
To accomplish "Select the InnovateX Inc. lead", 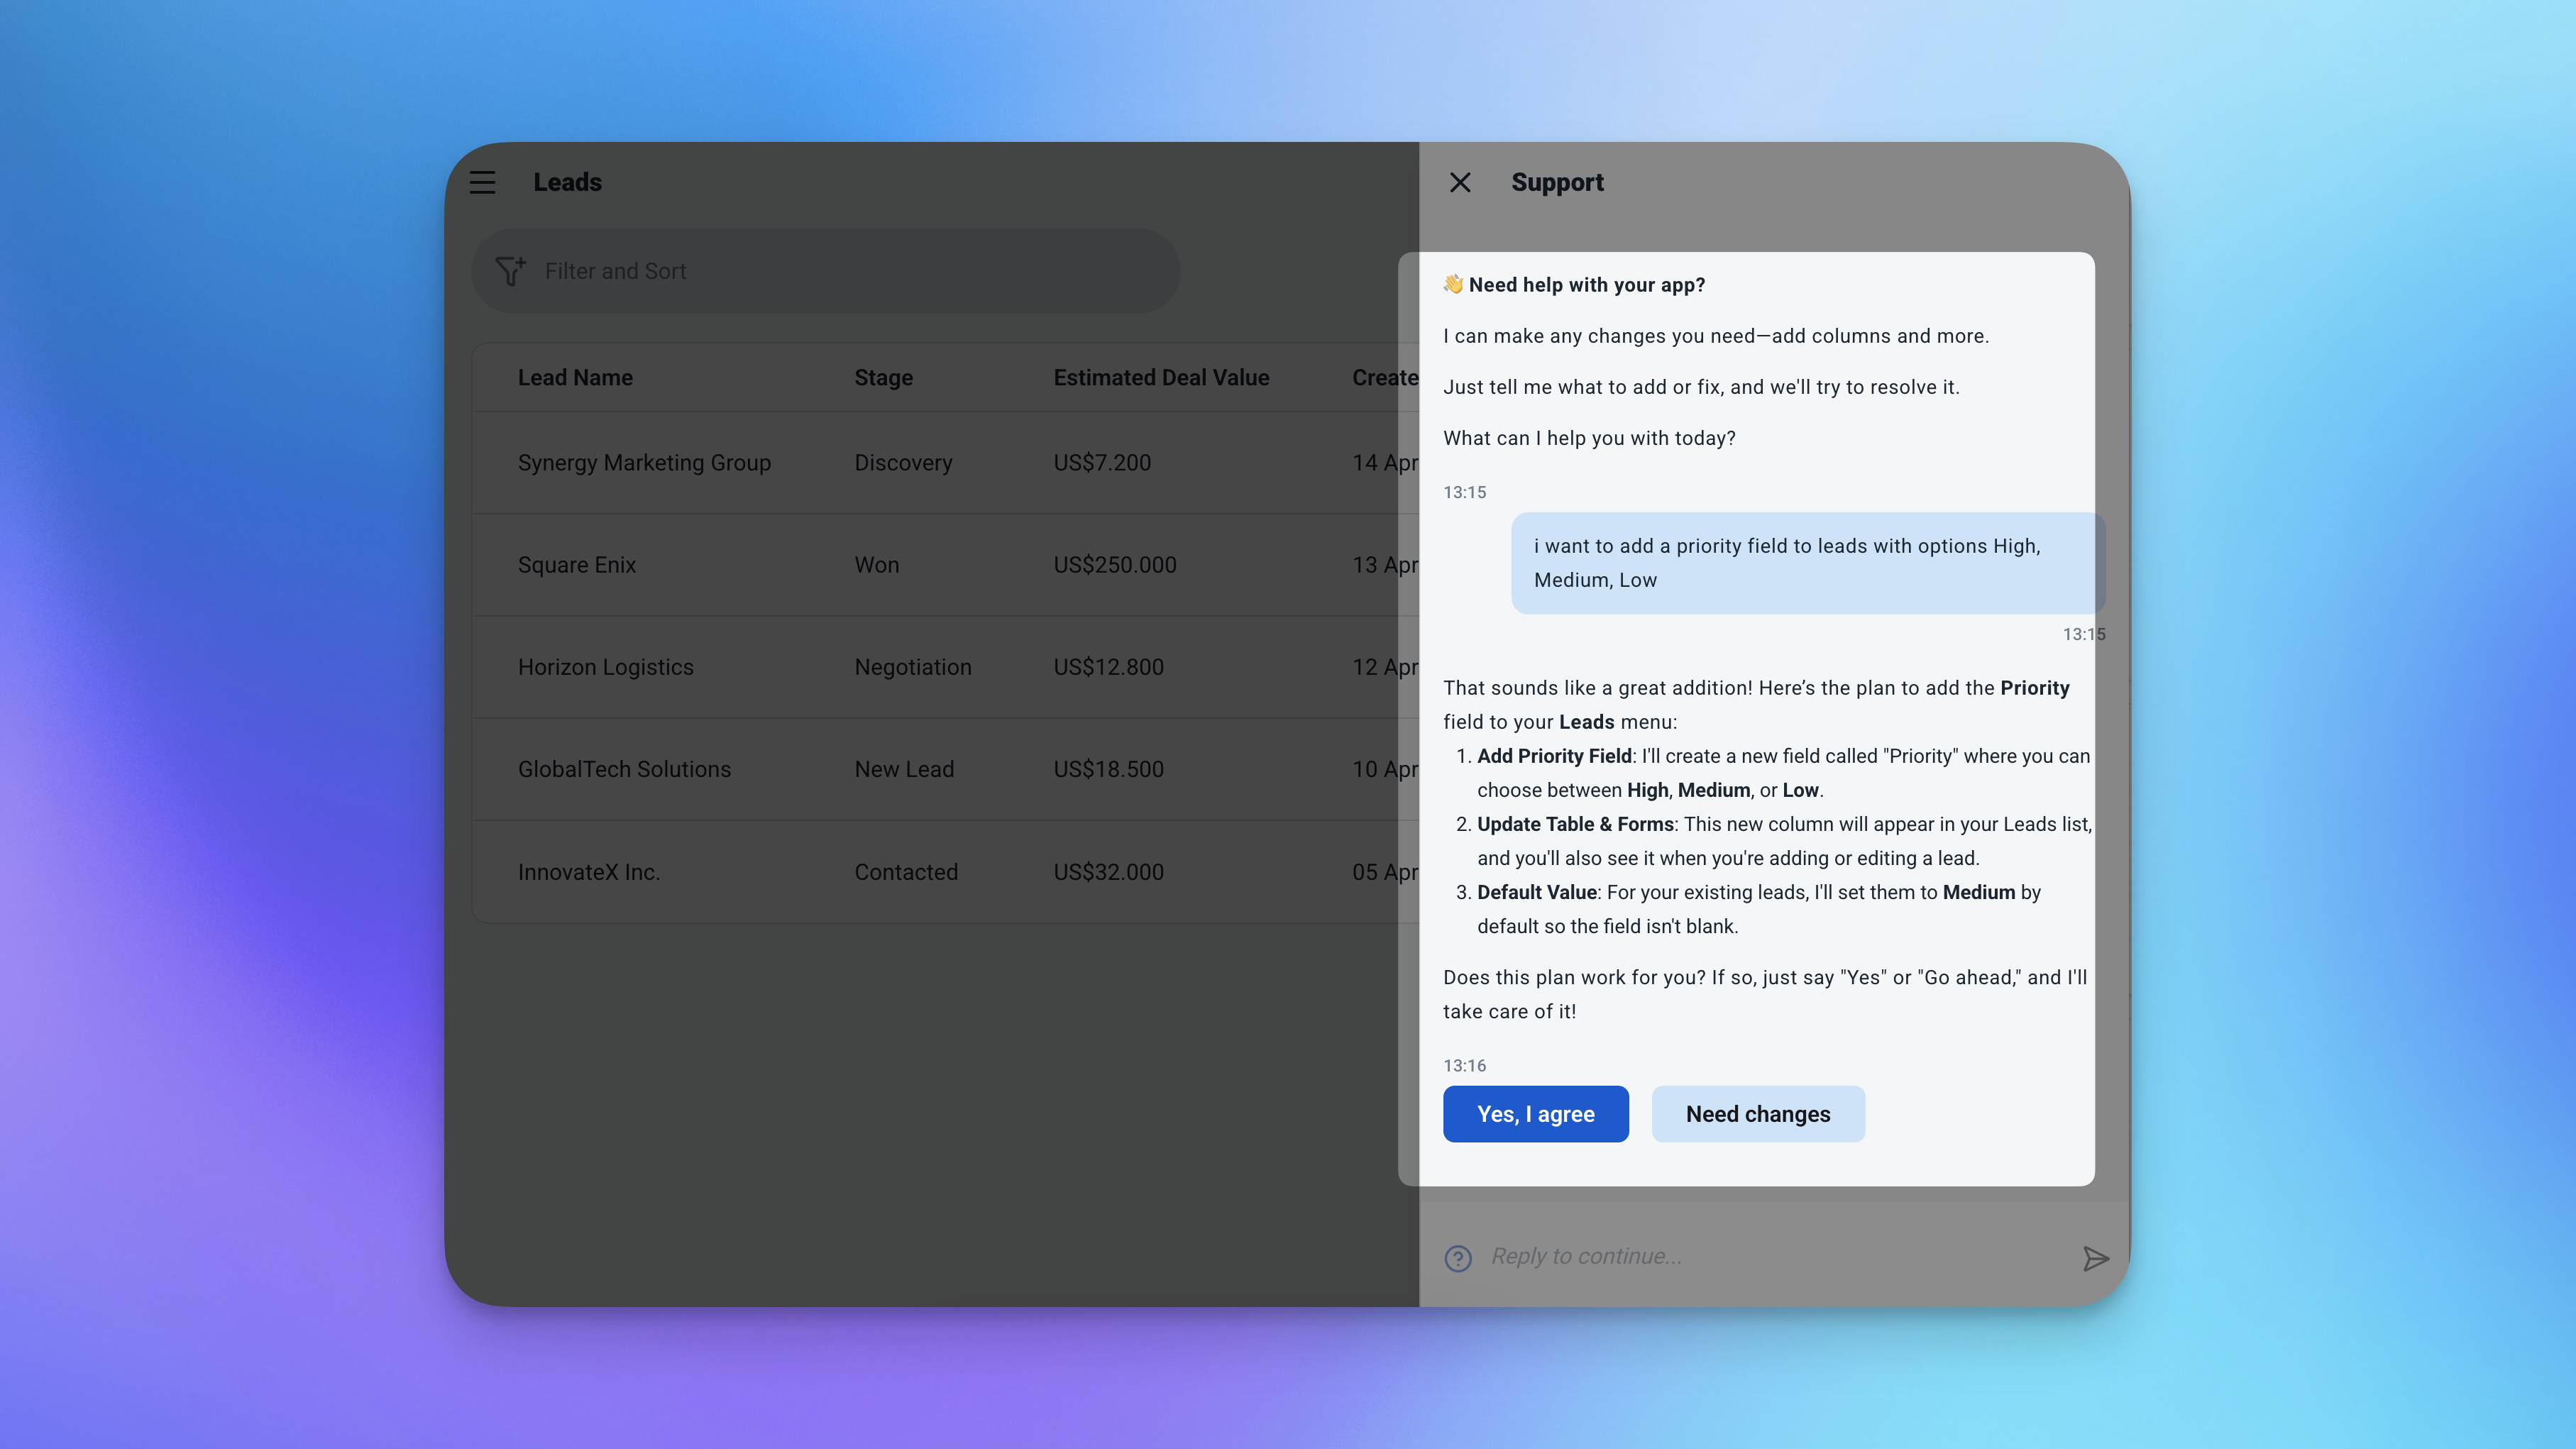I will pyautogui.click(x=588, y=872).
